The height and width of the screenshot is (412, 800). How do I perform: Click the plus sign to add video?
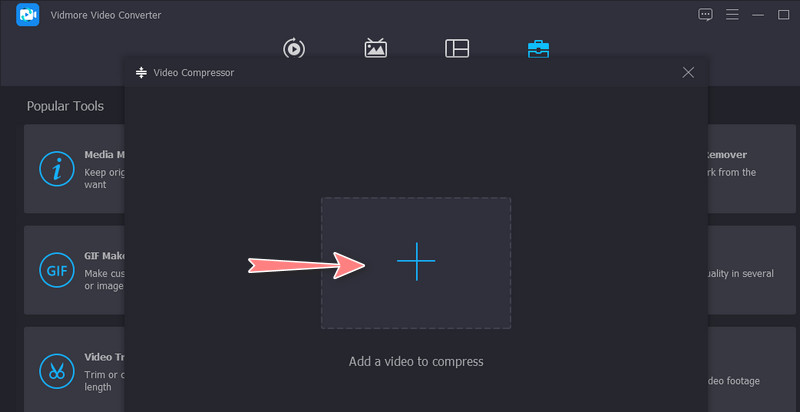416,262
